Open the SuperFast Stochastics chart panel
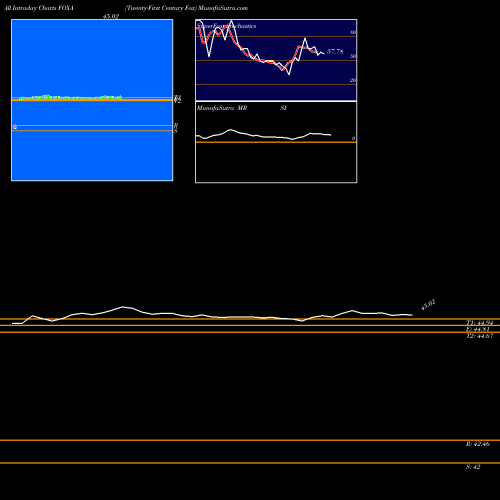This screenshot has height=500, width=500. [276, 60]
